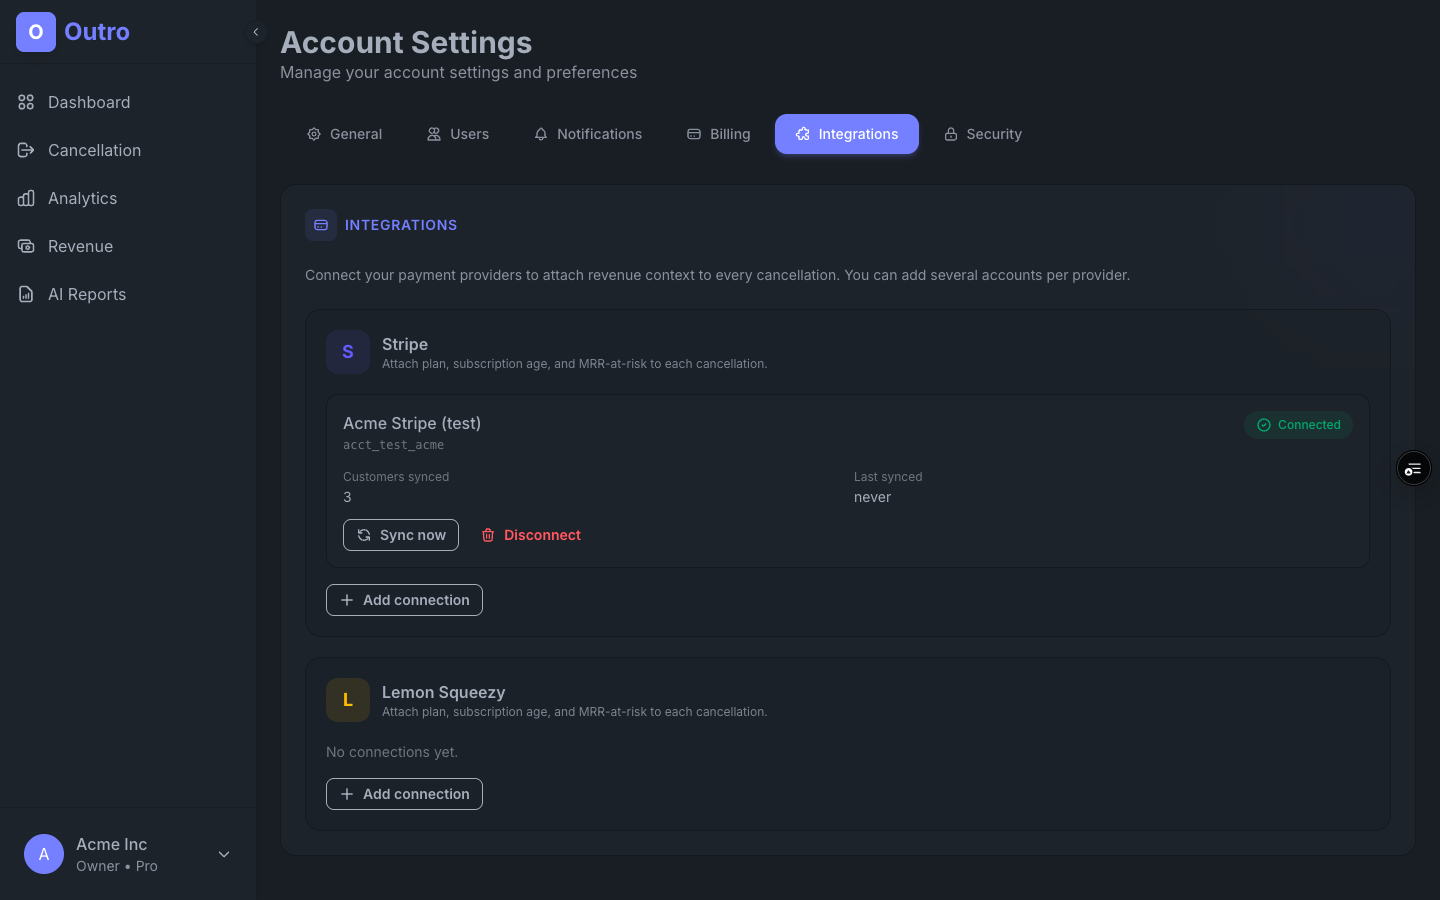Click the Outro brand name

coord(97,32)
